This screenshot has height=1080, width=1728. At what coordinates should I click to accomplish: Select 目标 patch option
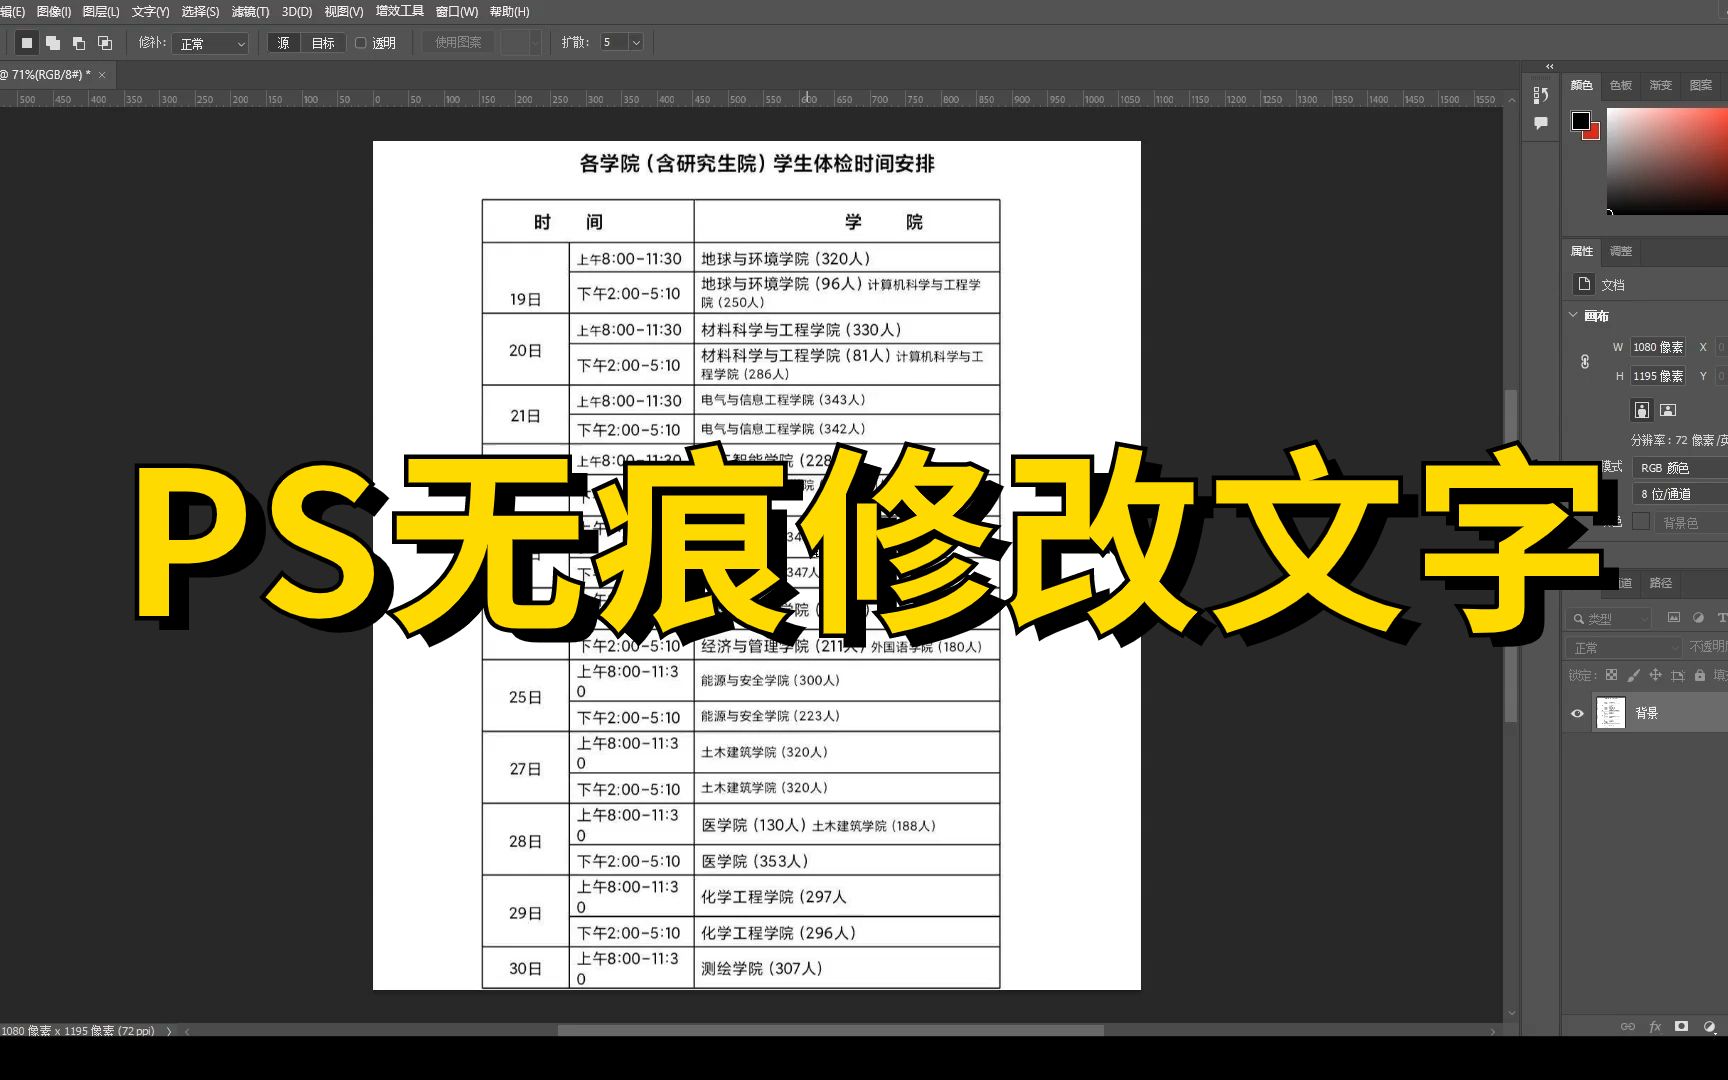323,43
